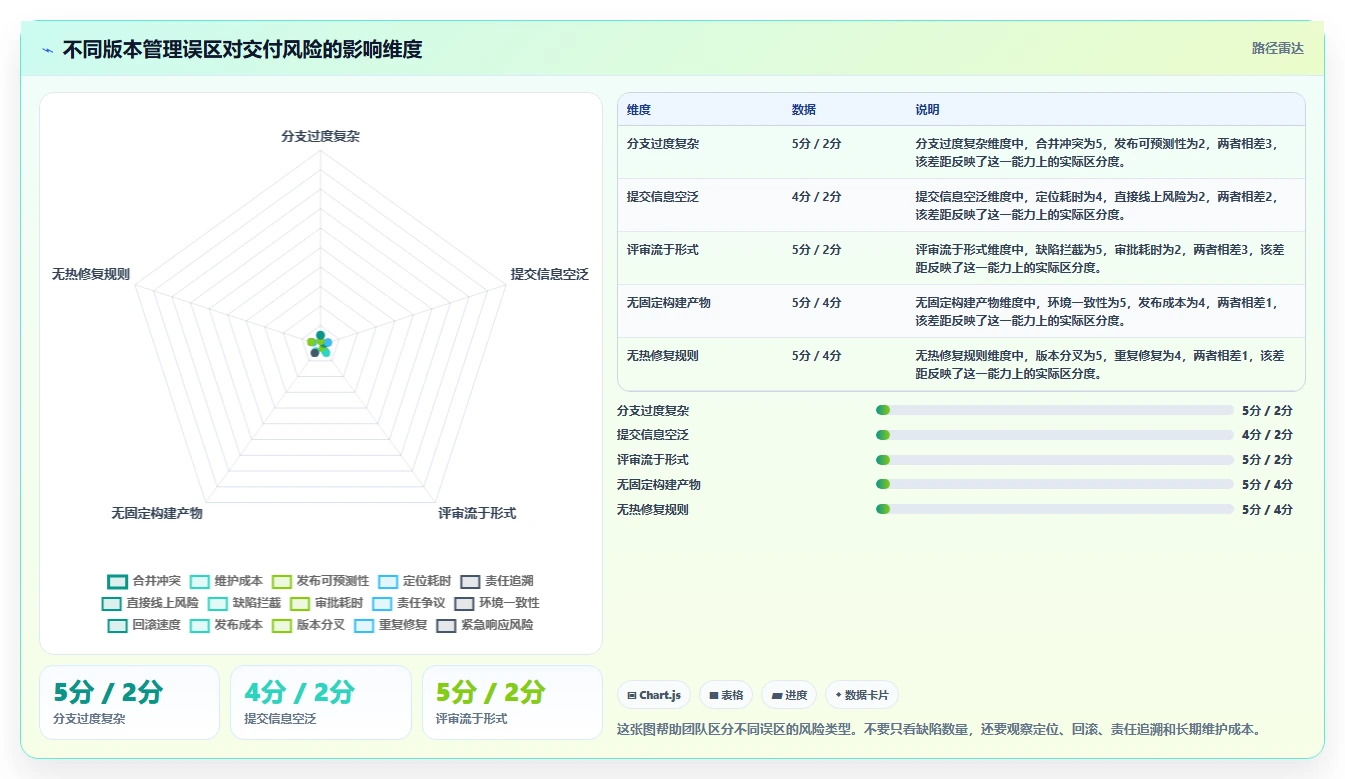This screenshot has width=1345, height=779.
Task: Click the 无热修复规则 progress bar
Action: [1055, 510]
